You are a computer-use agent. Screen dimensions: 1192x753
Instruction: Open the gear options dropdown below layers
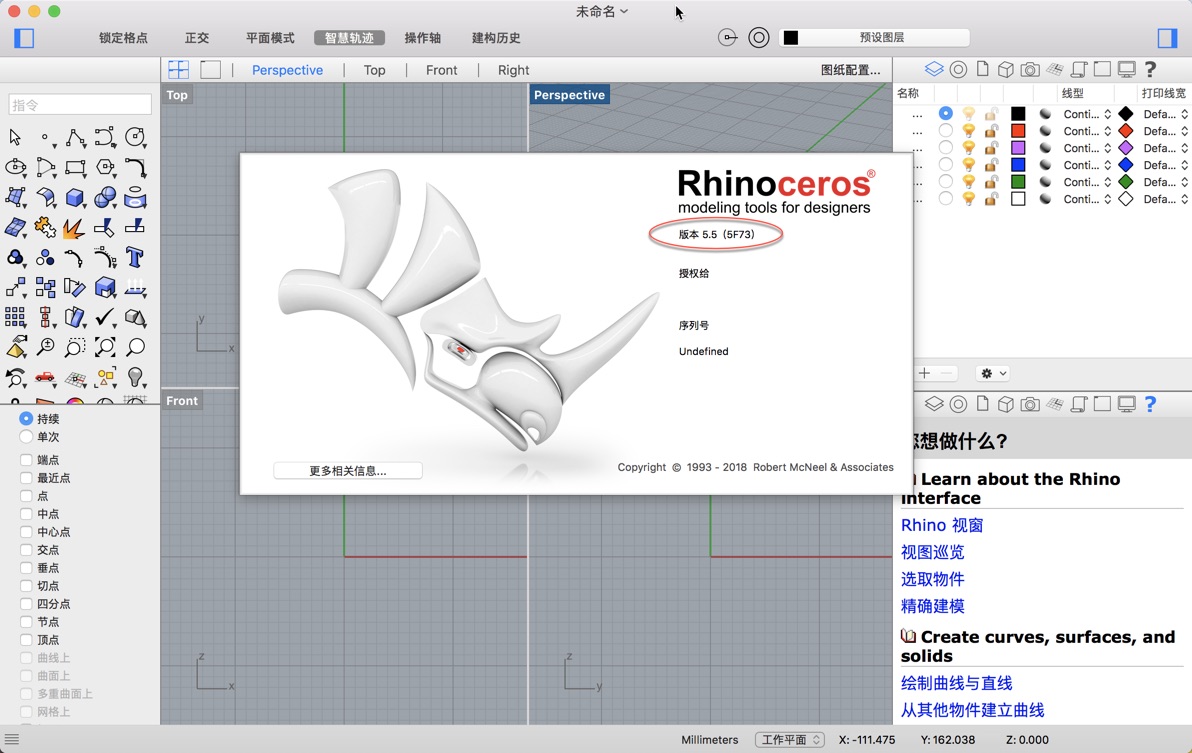click(994, 373)
